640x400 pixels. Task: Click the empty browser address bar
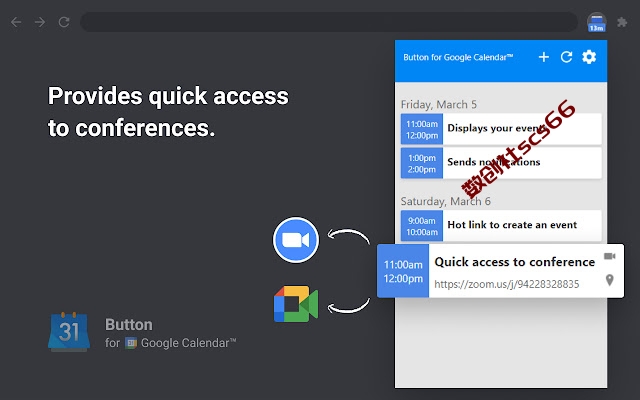point(329,22)
